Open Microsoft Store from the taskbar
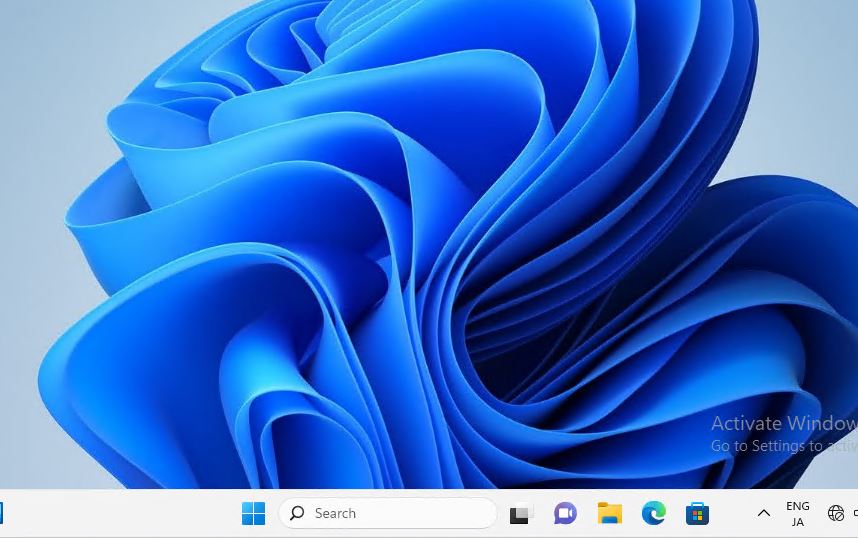The width and height of the screenshot is (858, 538). pyautogui.click(x=698, y=514)
